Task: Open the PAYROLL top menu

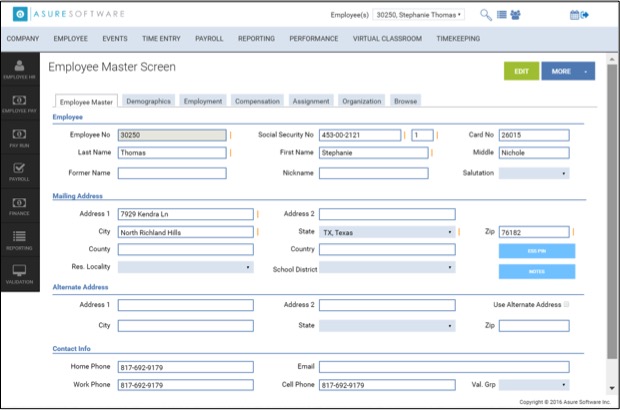Action: 209,39
